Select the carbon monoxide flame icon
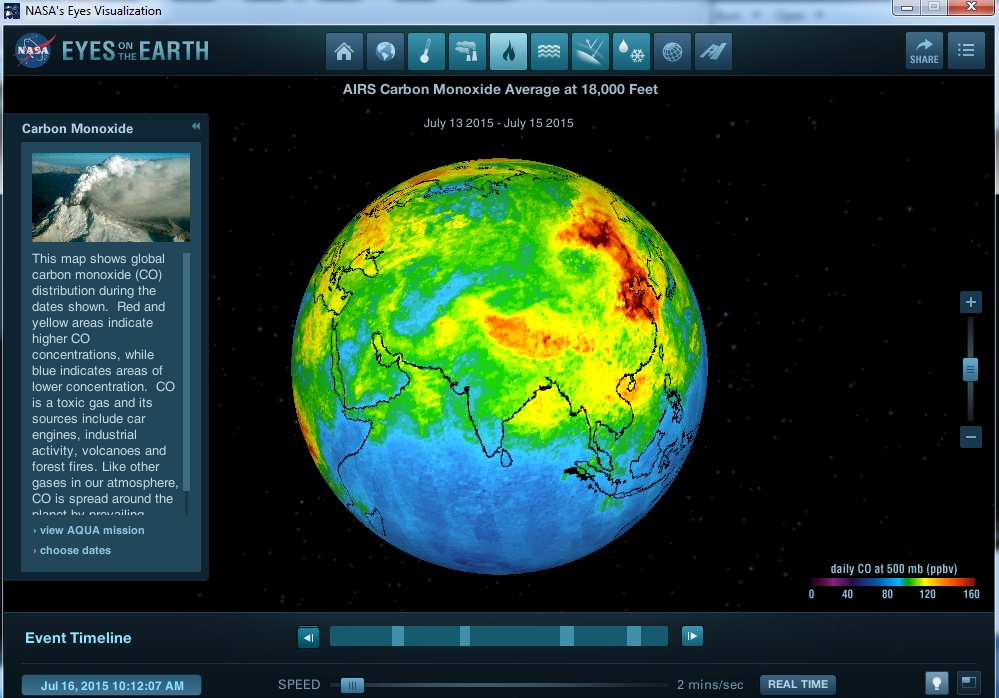 508,51
